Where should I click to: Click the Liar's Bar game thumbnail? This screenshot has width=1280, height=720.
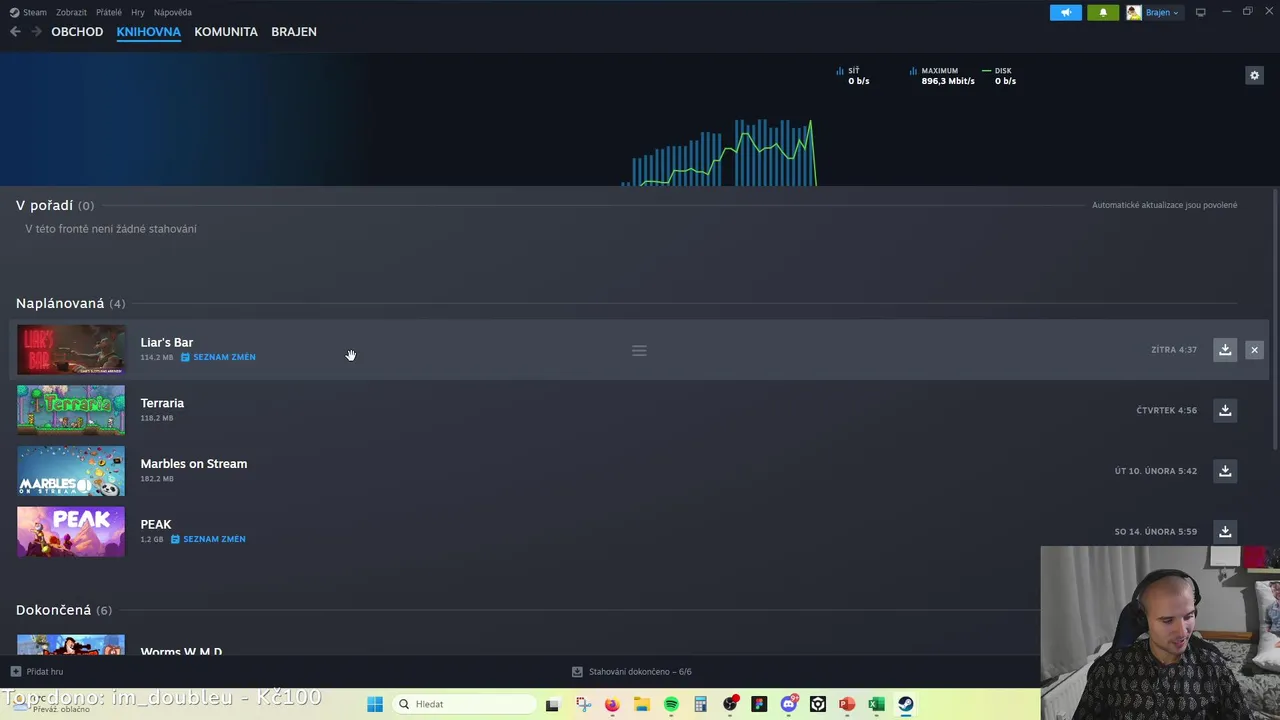click(71, 350)
